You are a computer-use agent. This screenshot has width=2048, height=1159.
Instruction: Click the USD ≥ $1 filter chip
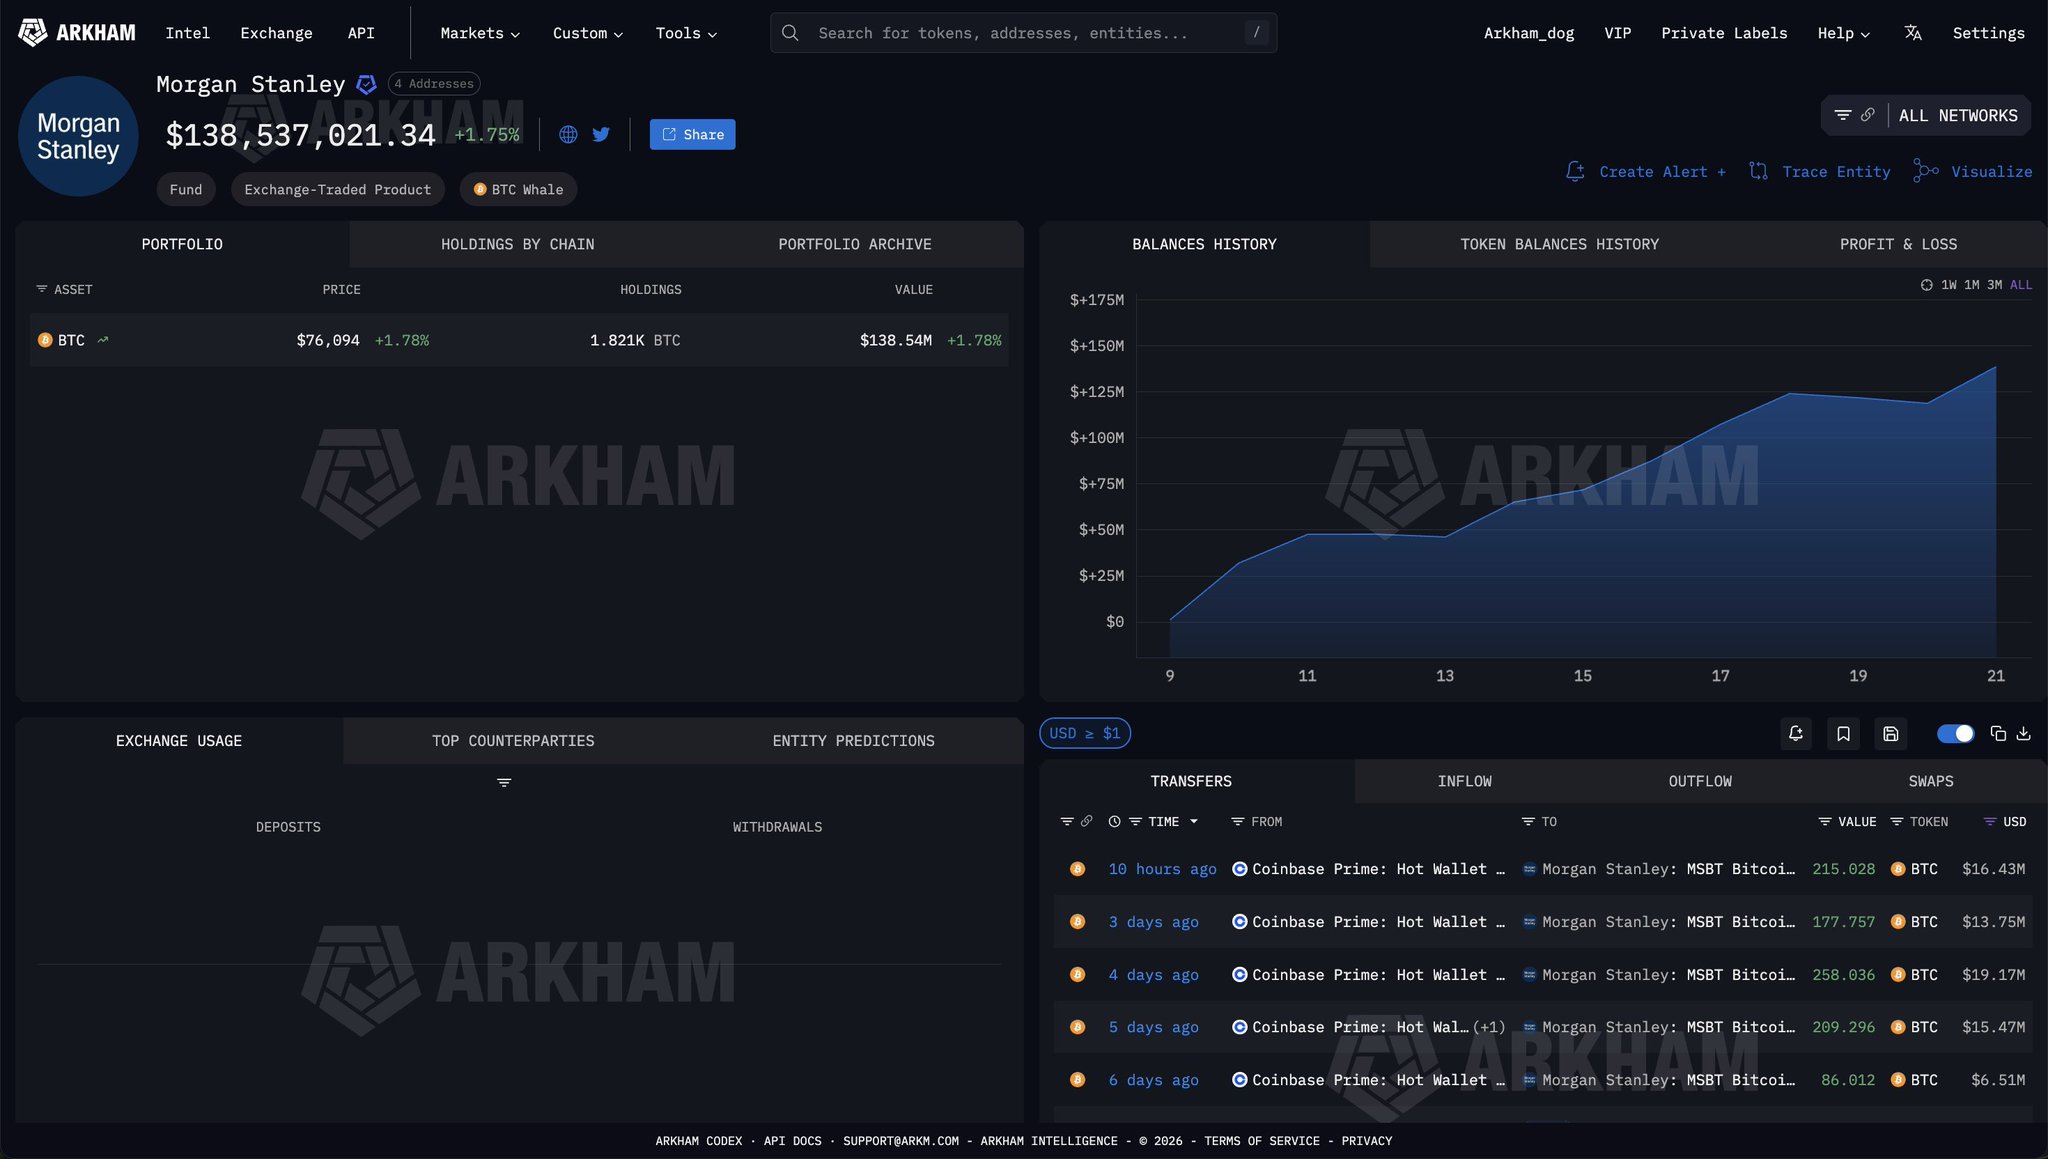(x=1085, y=733)
